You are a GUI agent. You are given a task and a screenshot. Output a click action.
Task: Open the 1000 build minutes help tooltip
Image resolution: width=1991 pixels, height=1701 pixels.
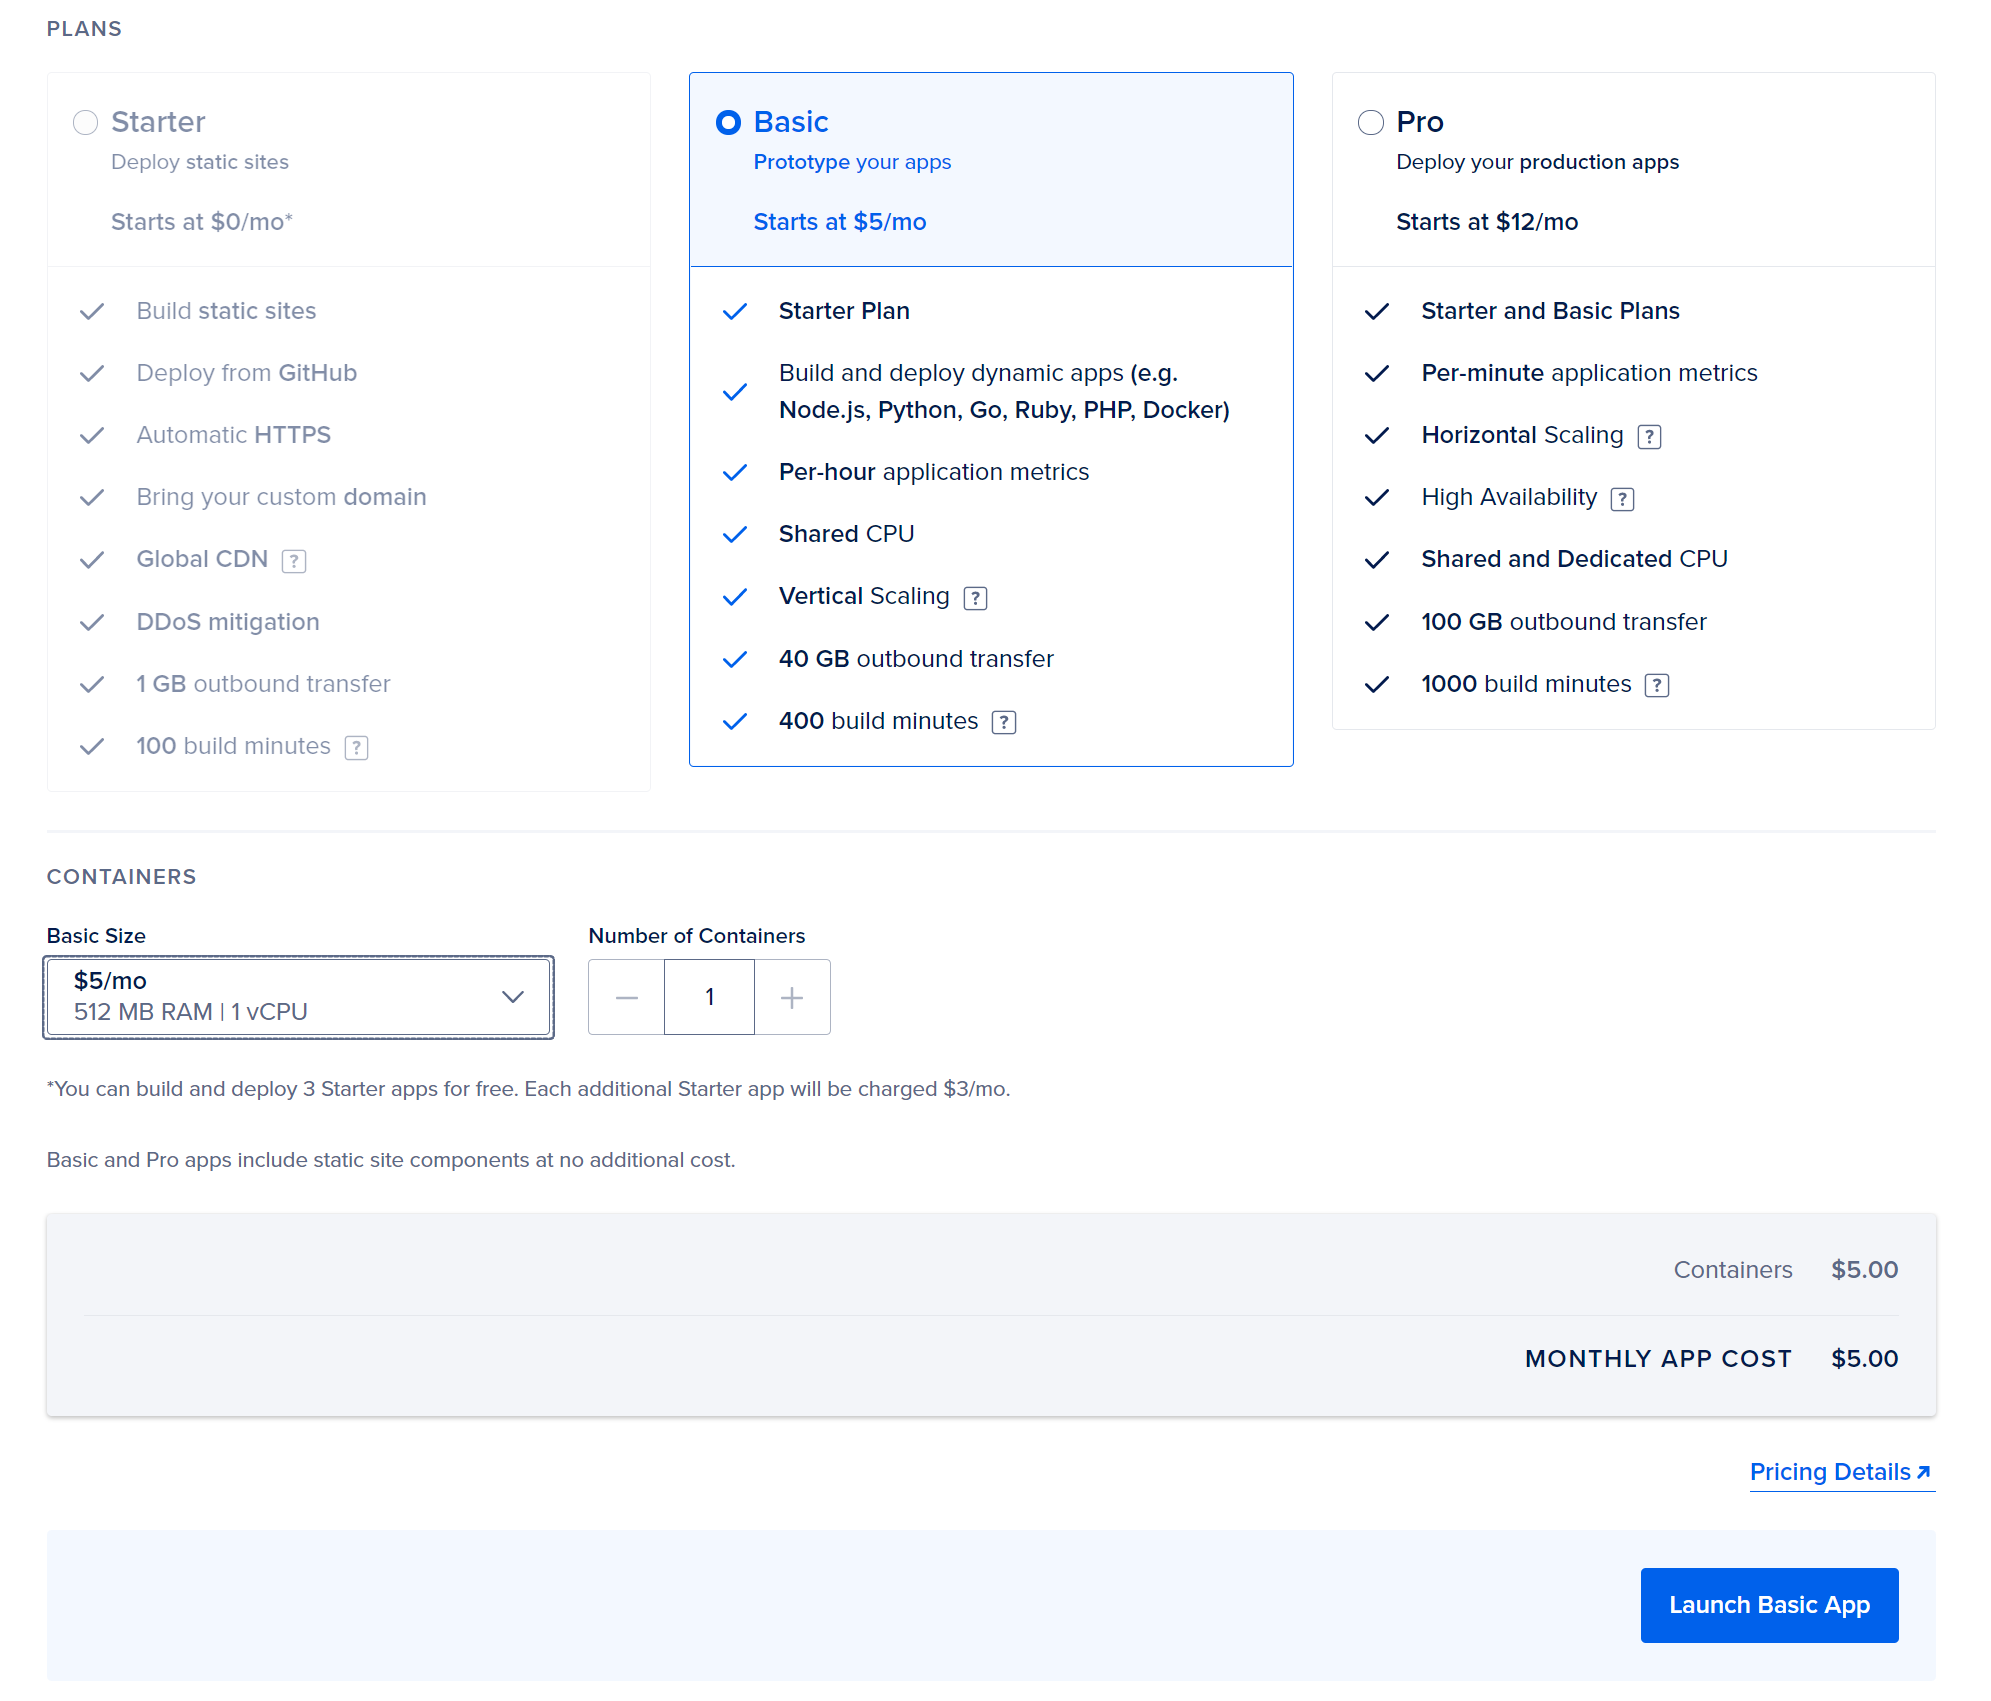pos(1657,685)
